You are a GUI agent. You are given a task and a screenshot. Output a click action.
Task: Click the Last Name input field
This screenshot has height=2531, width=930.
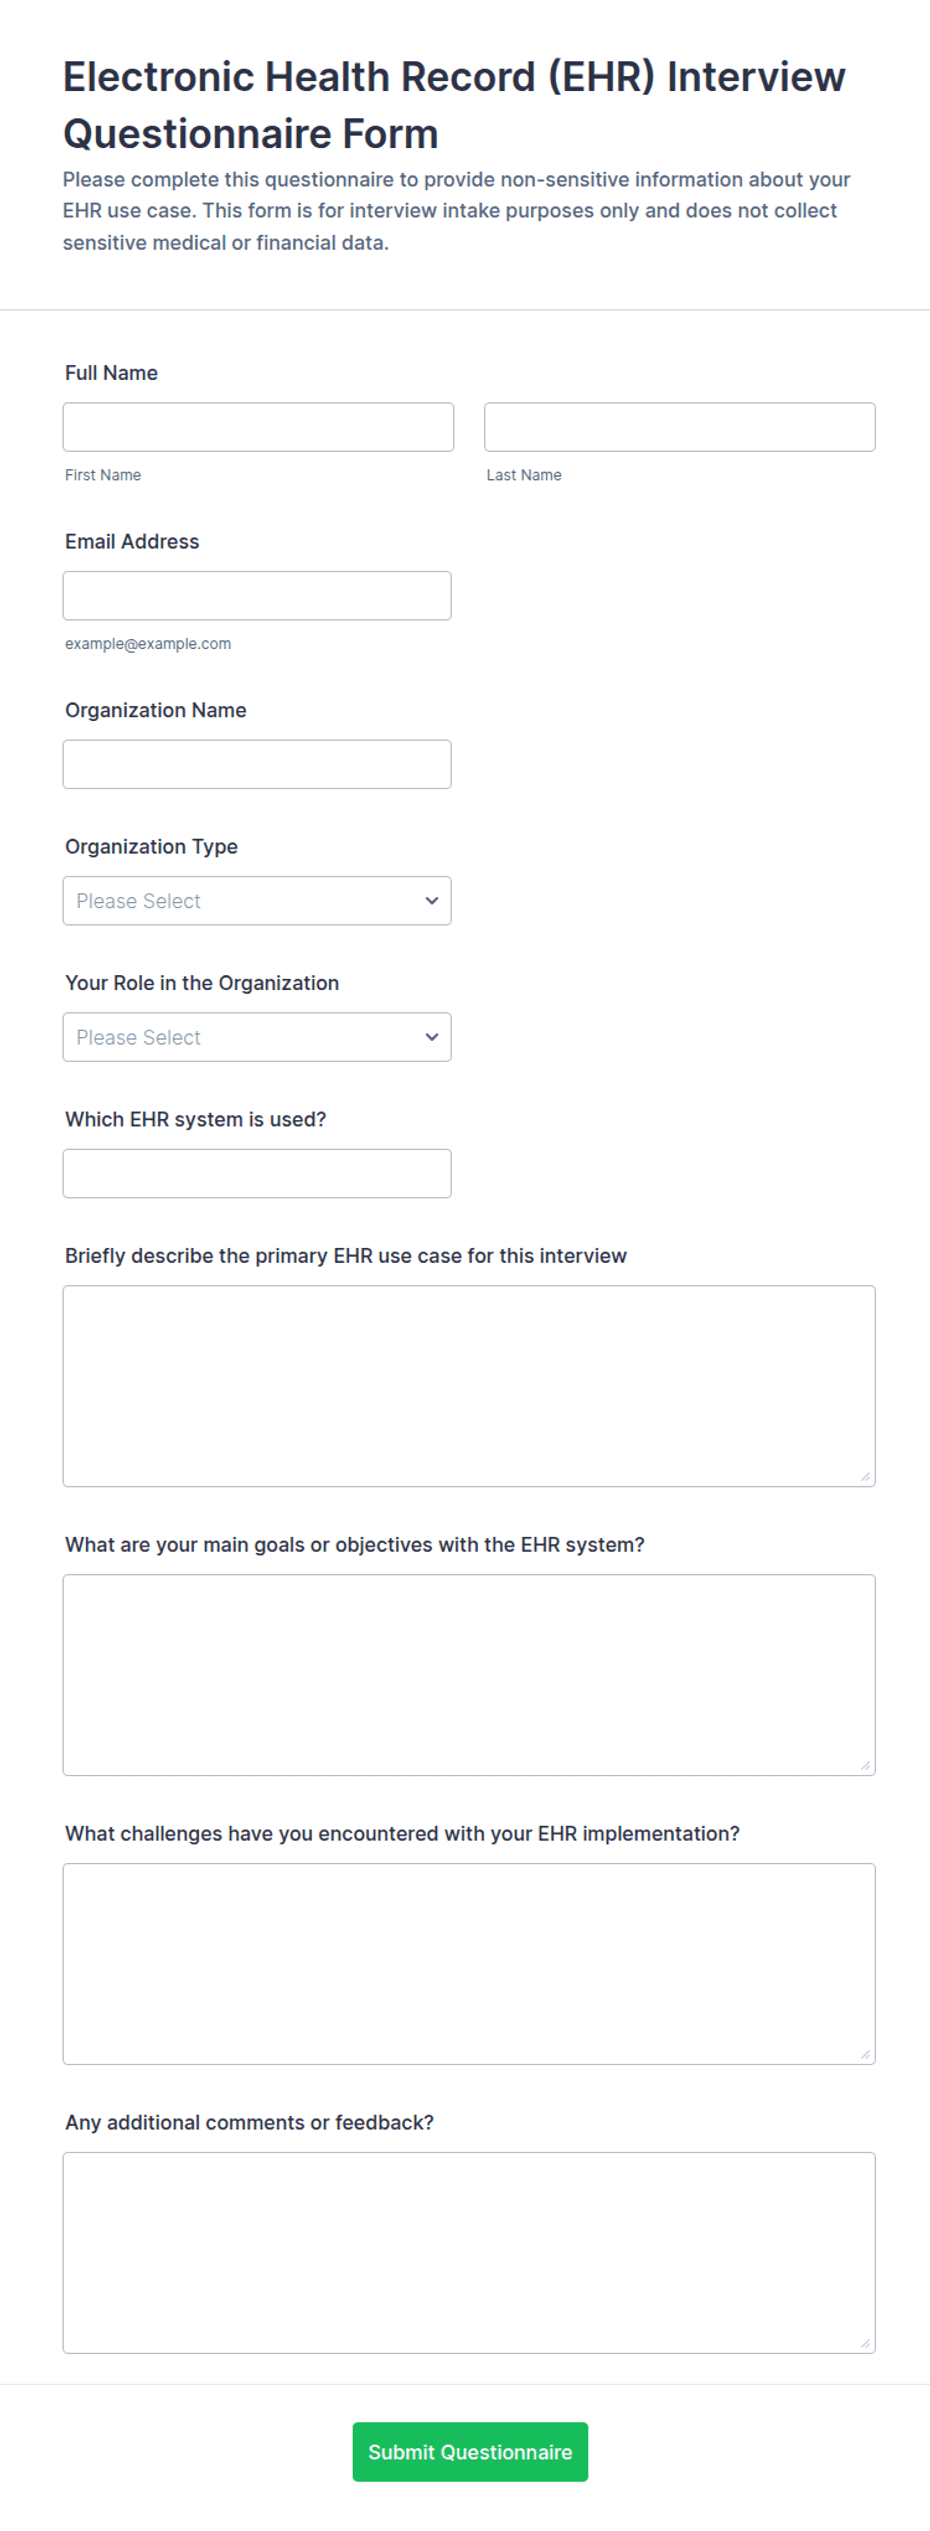tap(680, 427)
